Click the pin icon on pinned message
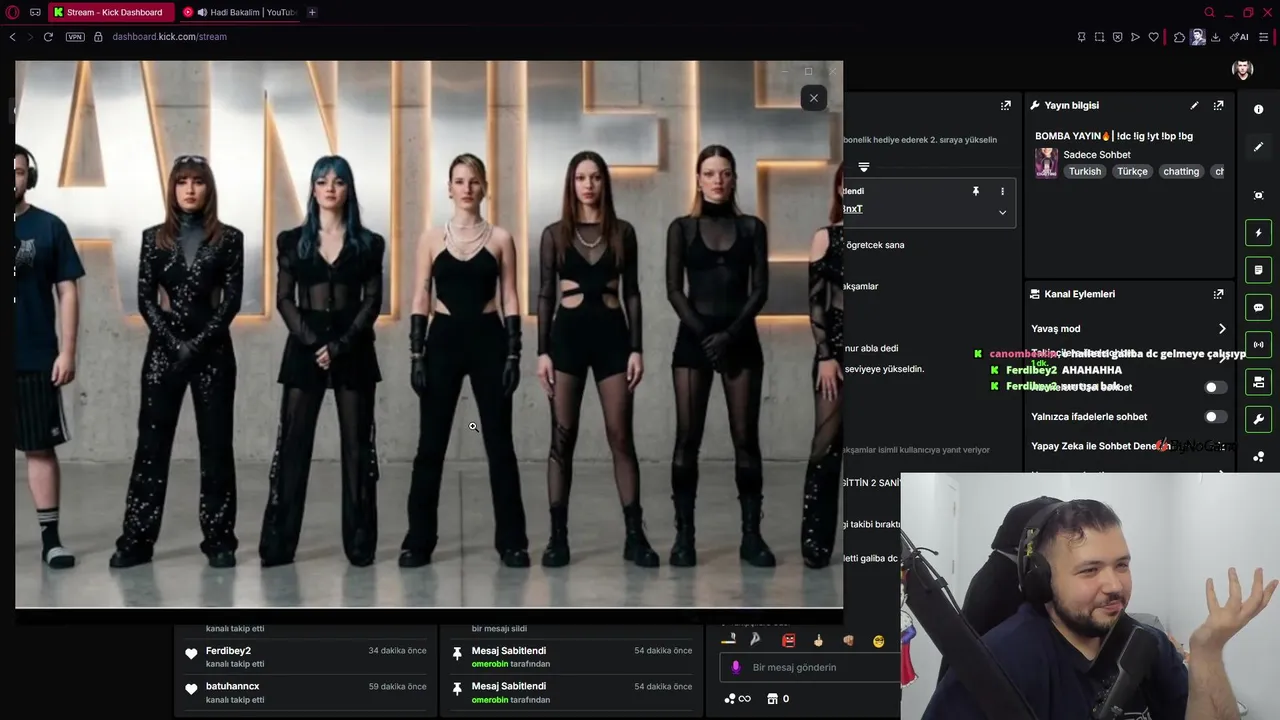1280x720 pixels. click(976, 191)
